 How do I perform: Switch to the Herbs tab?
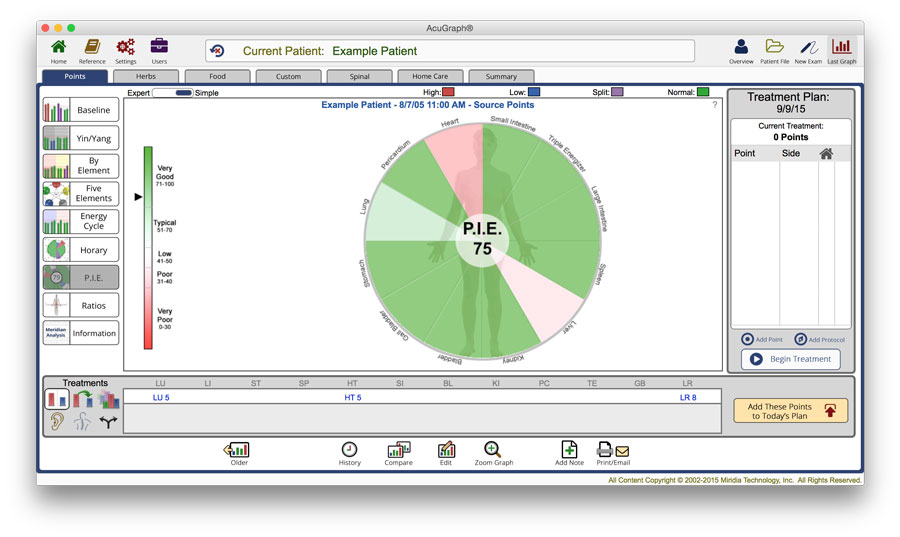[146, 76]
